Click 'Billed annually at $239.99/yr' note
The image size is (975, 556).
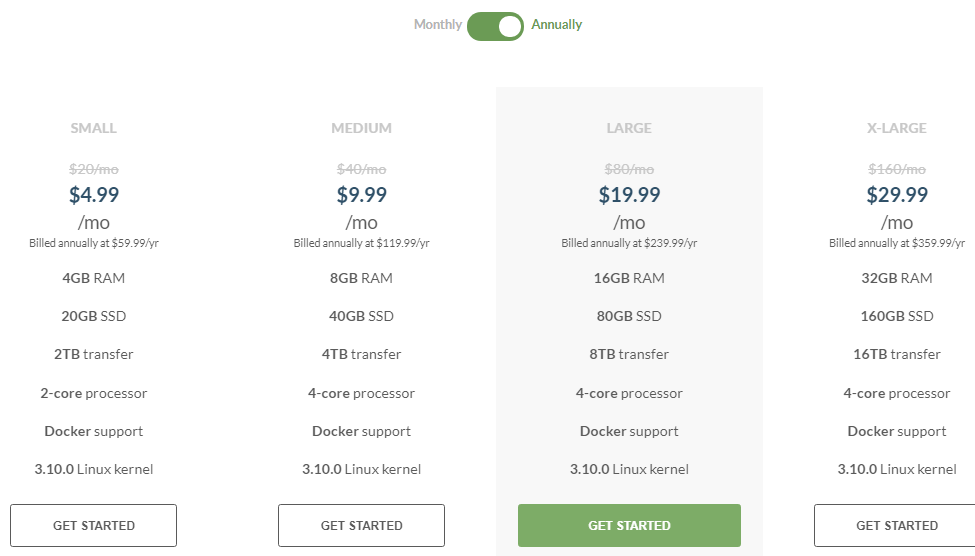[x=629, y=243]
